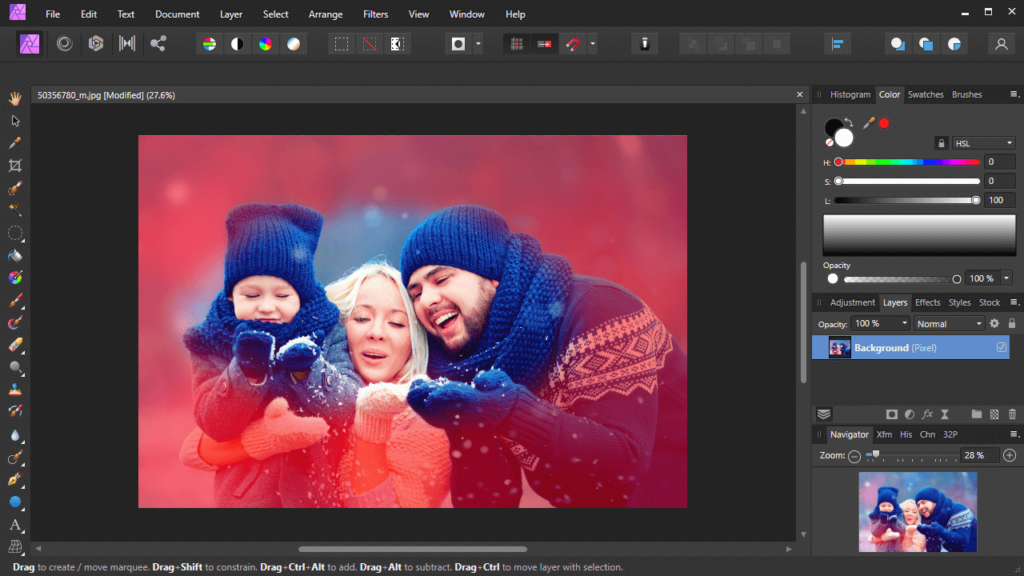1024x576 pixels.
Task: Apply the Auto Contrast adjustment
Action: [x=236, y=44]
